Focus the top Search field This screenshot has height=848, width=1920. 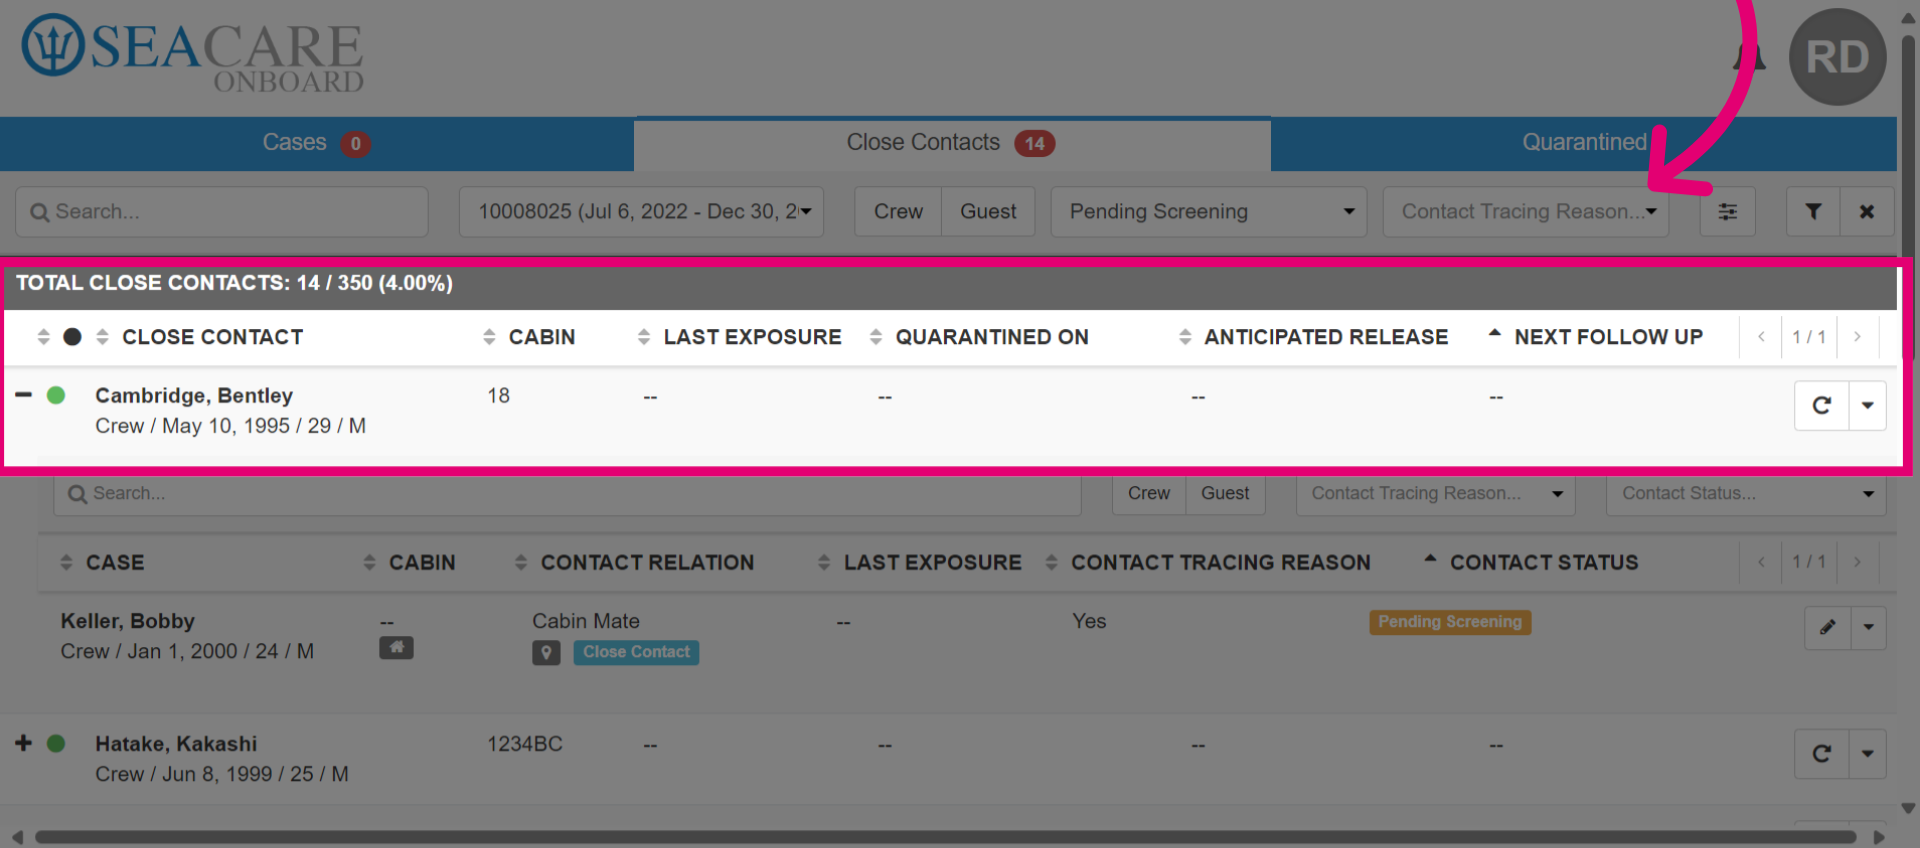pyautogui.click(x=222, y=212)
